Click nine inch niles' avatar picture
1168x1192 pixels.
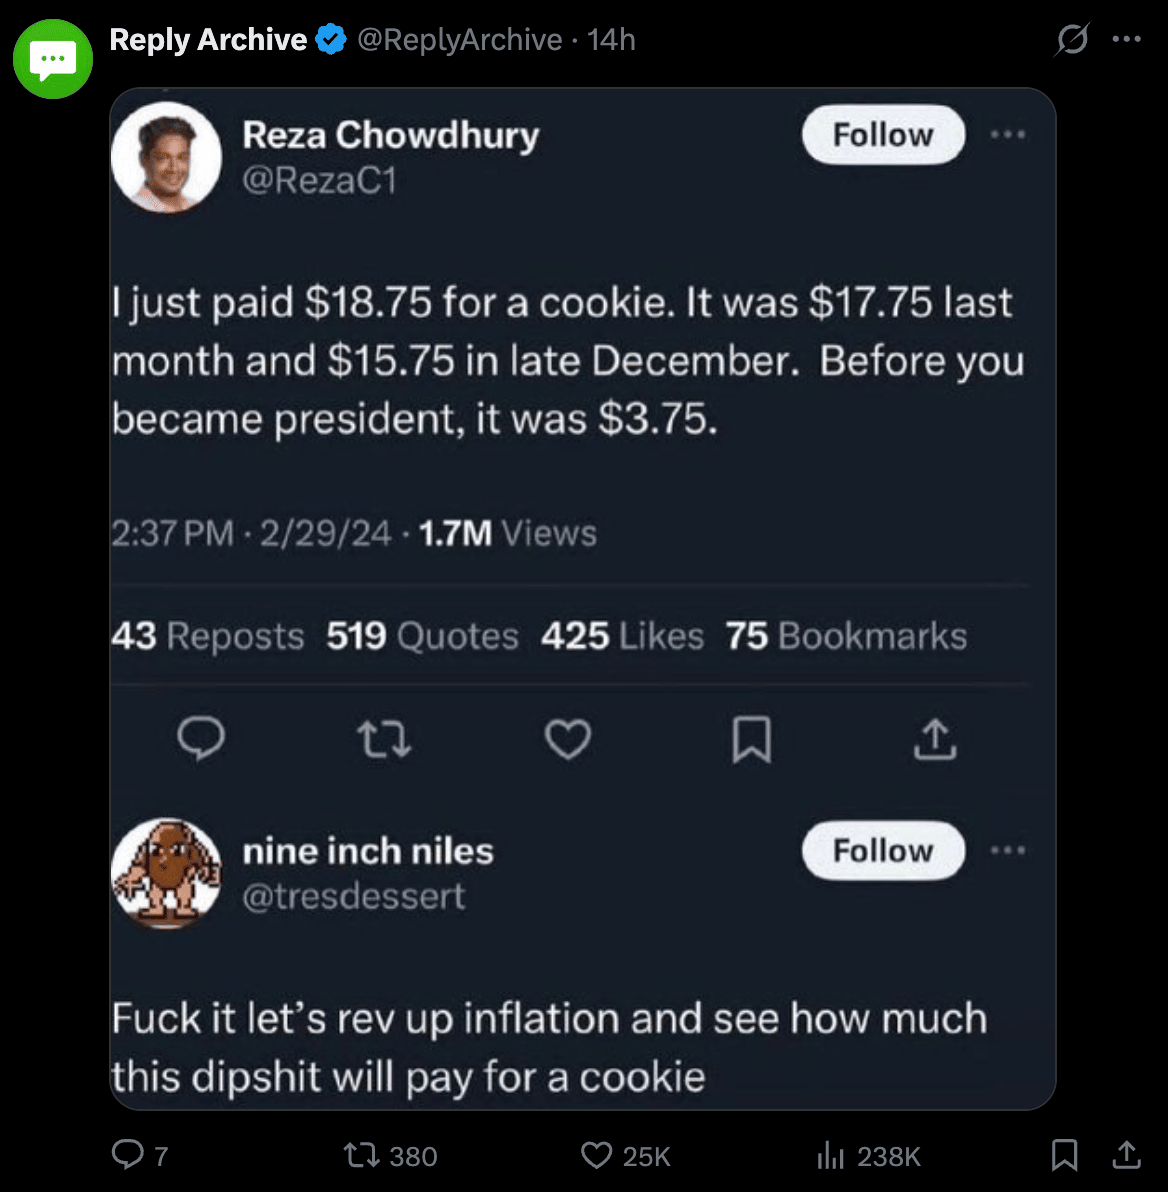coord(166,872)
